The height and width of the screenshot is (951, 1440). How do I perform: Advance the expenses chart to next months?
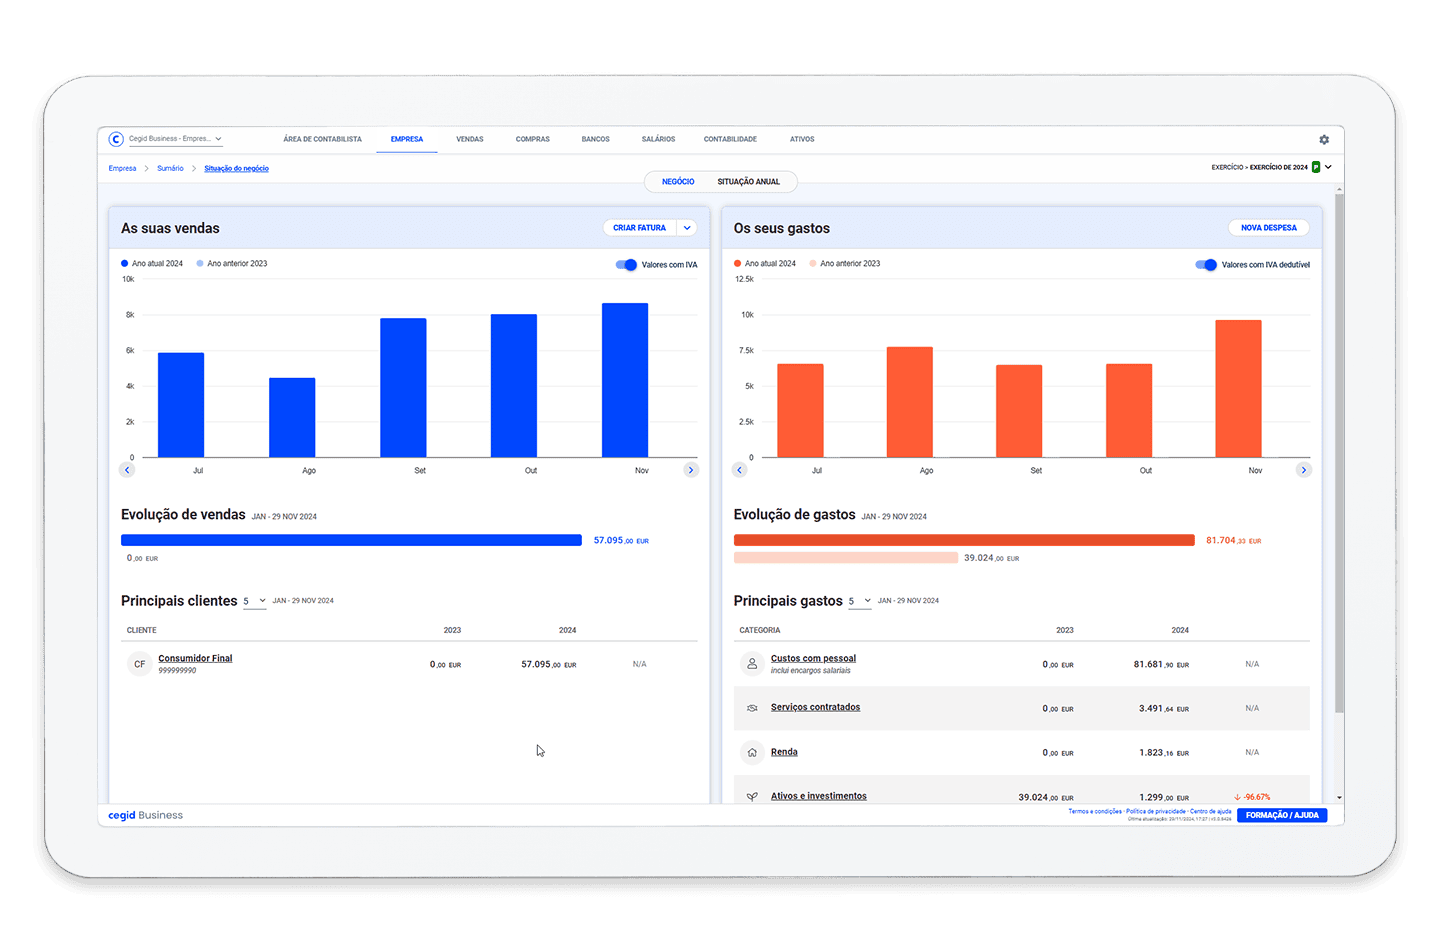[1303, 470]
